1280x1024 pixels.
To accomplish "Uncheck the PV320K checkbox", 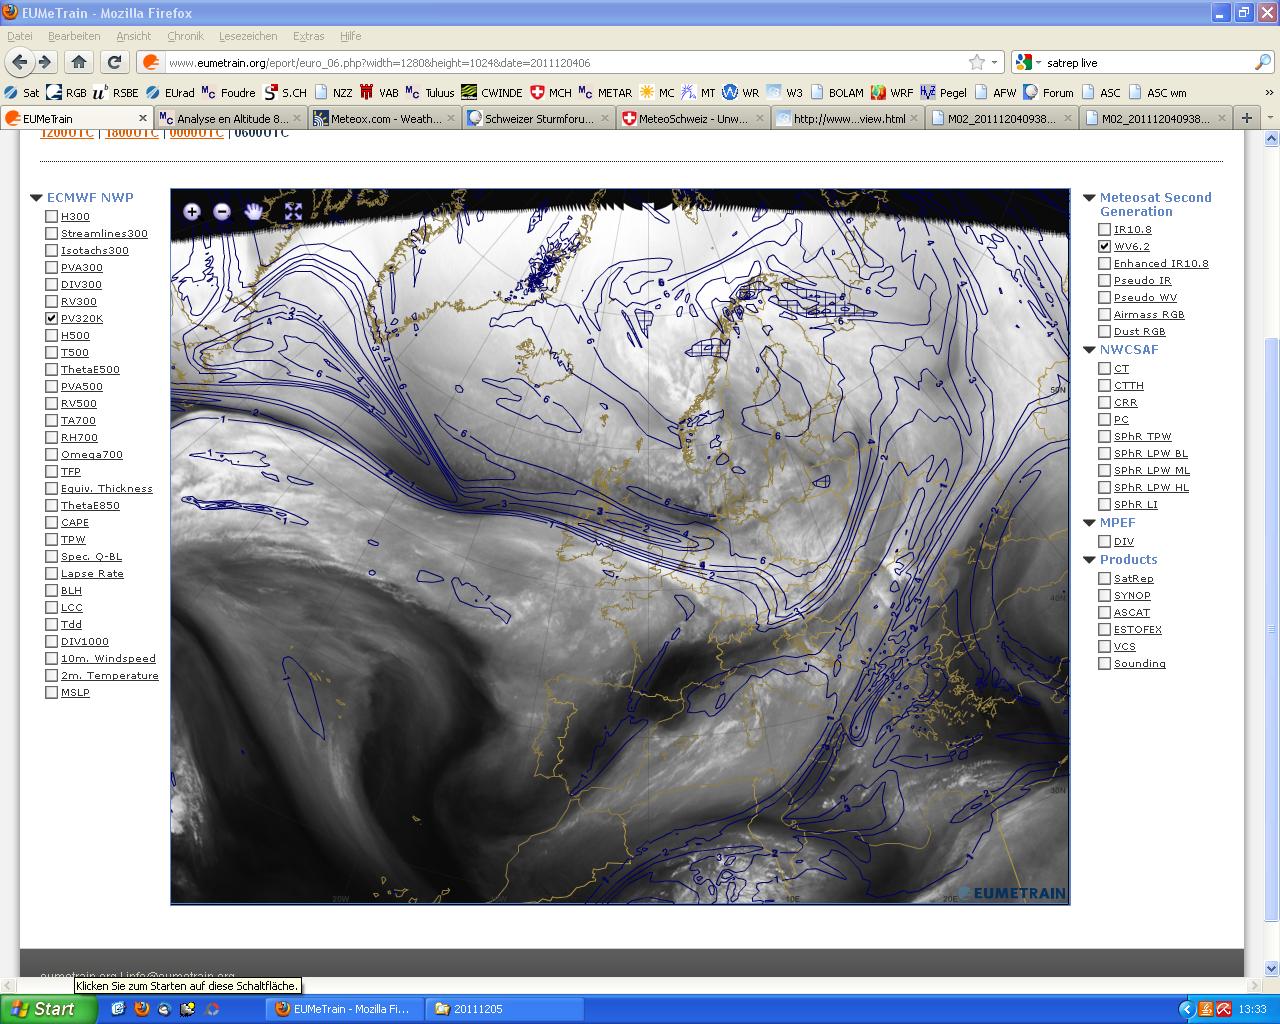I will click(x=51, y=318).
